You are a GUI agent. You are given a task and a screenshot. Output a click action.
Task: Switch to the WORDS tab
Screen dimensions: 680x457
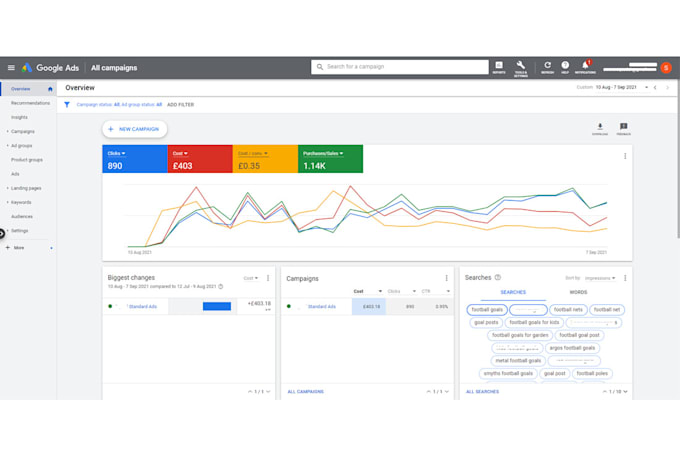coord(578,292)
